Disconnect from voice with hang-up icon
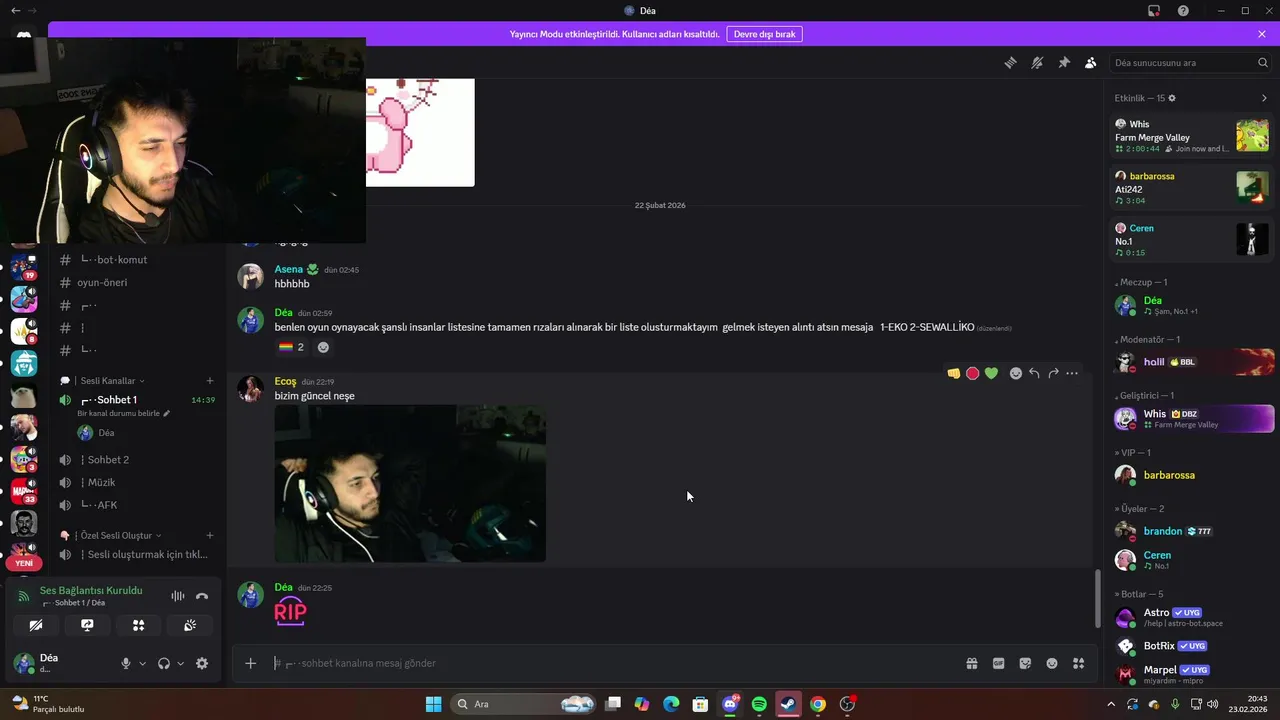The image size is (1280, 720). click(202, 596)
